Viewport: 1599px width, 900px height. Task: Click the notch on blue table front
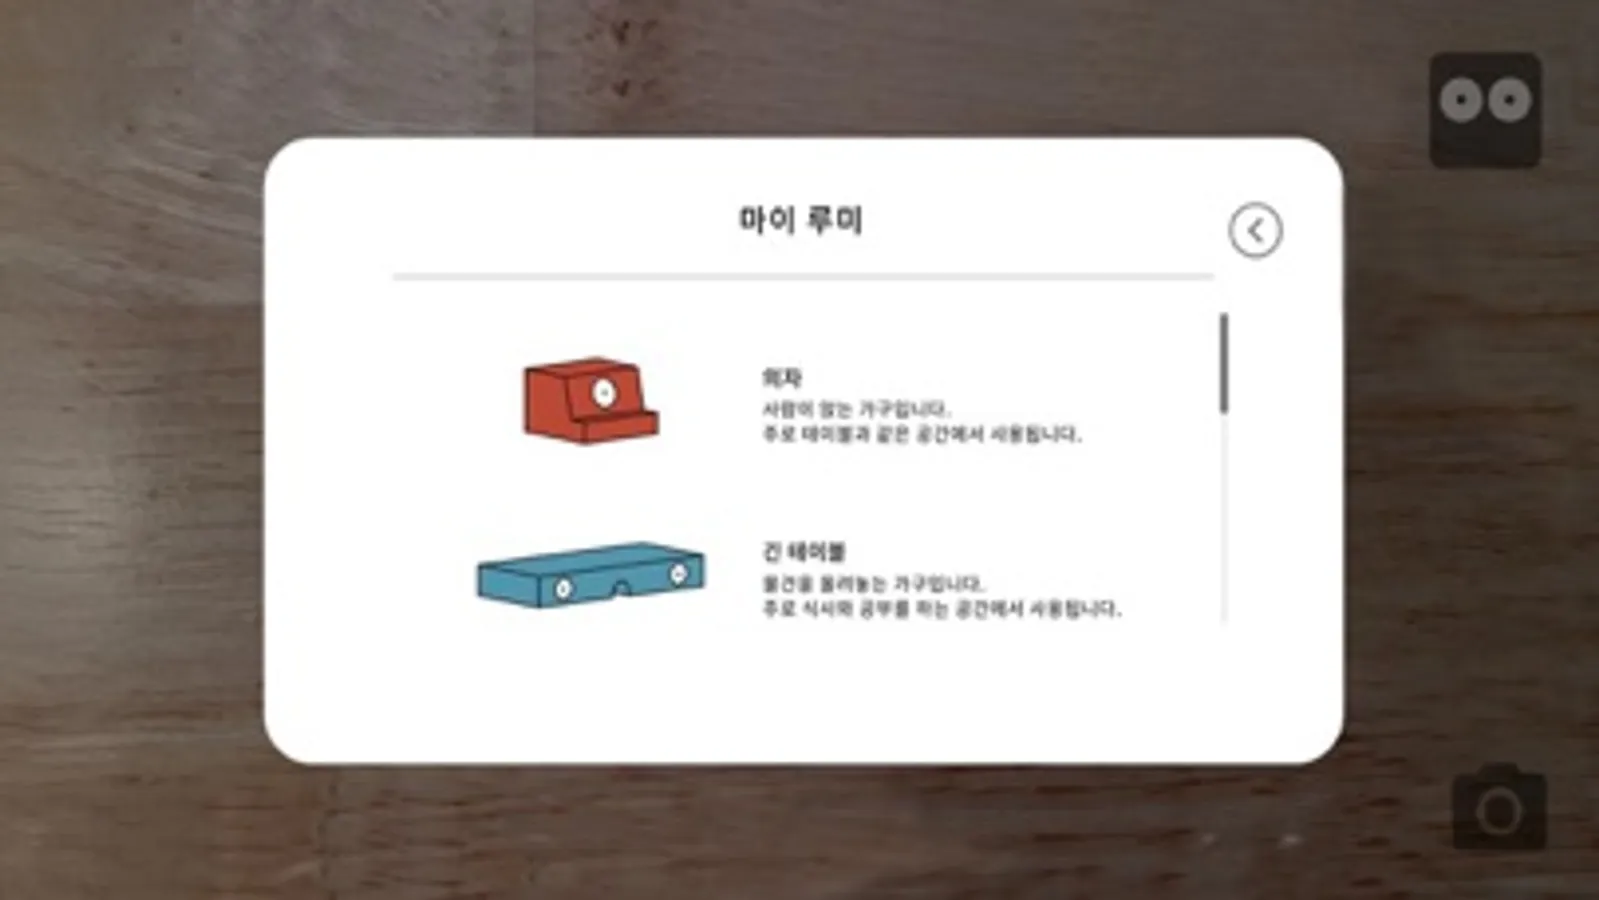pos(621,589)
